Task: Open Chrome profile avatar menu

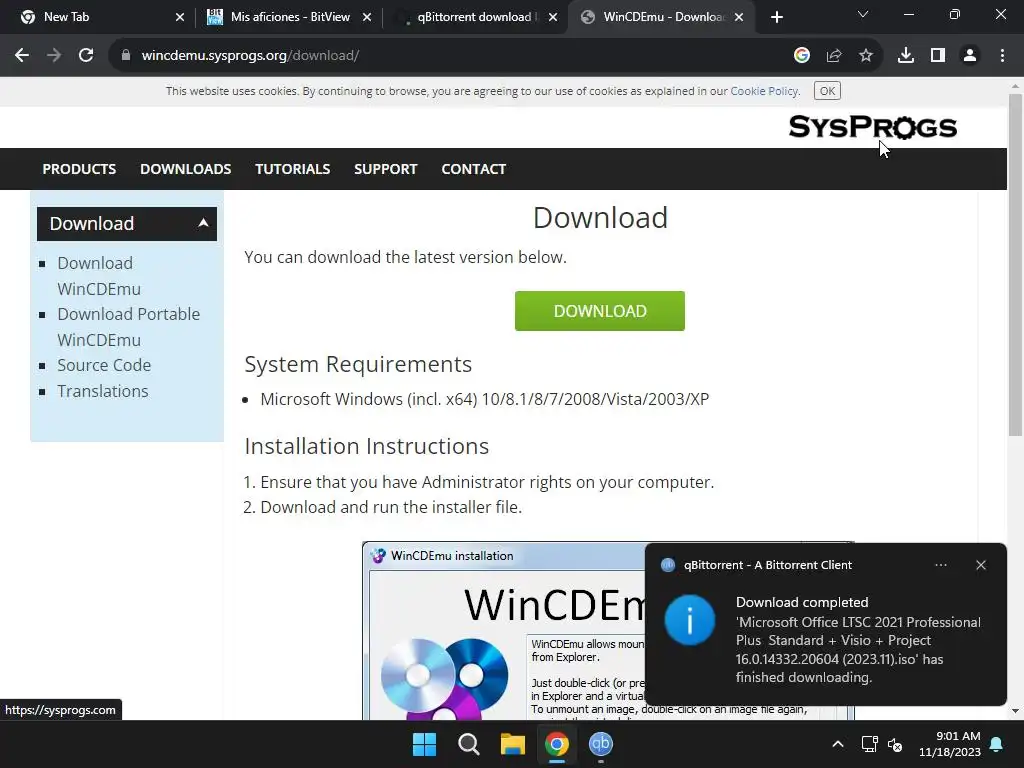Action: pos(970,56)
